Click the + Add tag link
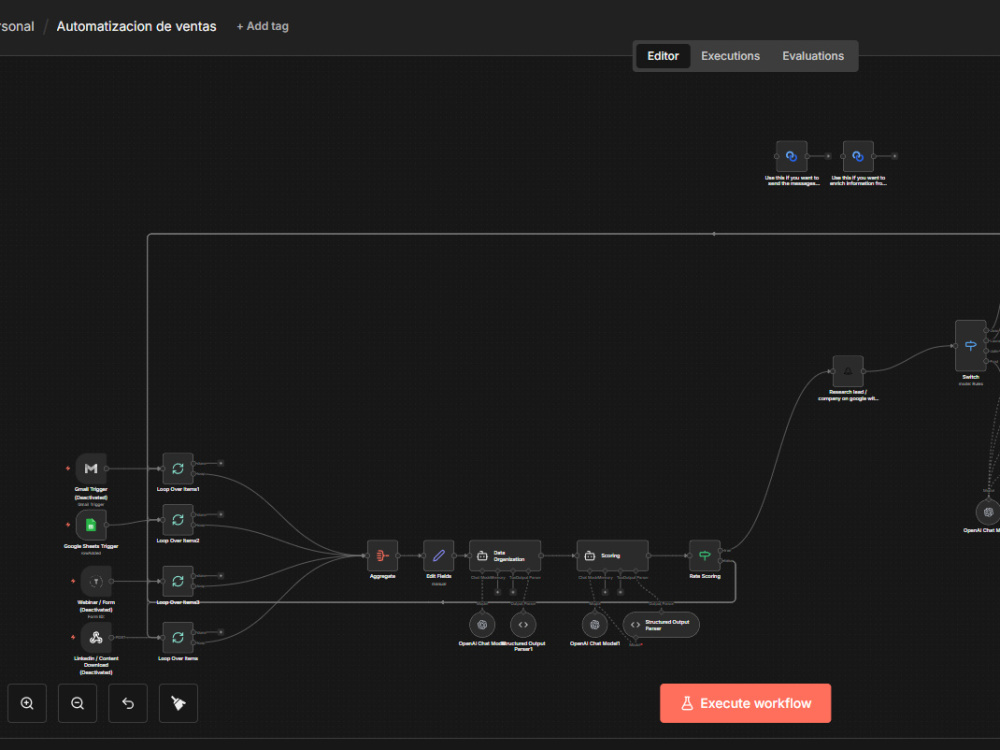Screen dimensions: 1000x750 pos(263,26)
